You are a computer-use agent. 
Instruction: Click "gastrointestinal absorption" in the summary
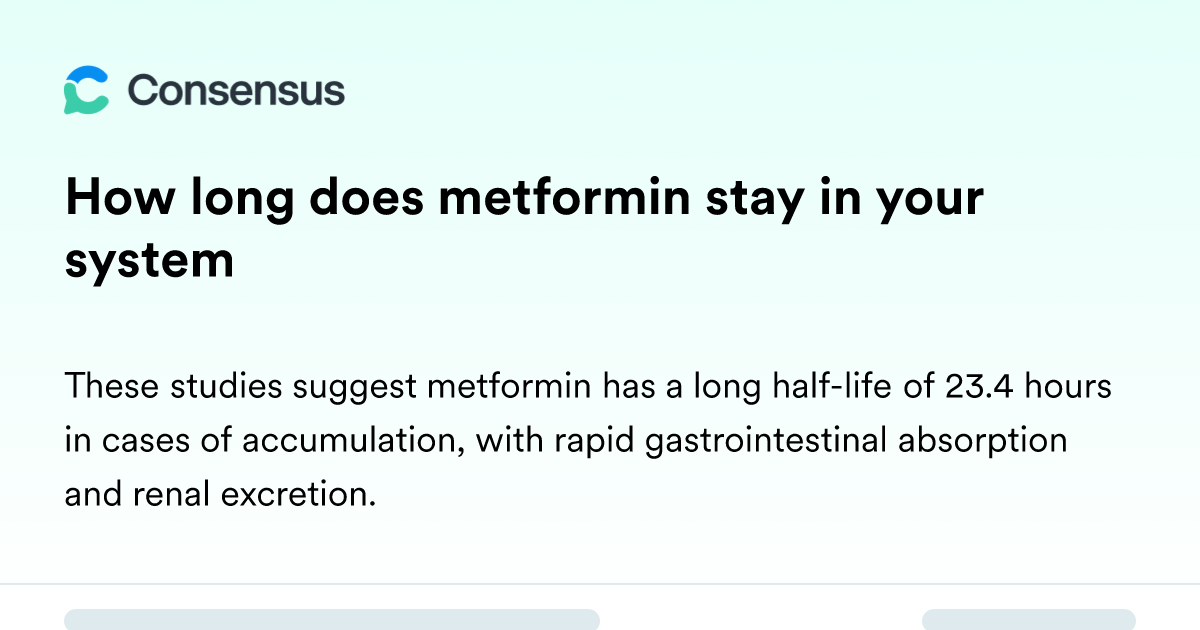858,440
